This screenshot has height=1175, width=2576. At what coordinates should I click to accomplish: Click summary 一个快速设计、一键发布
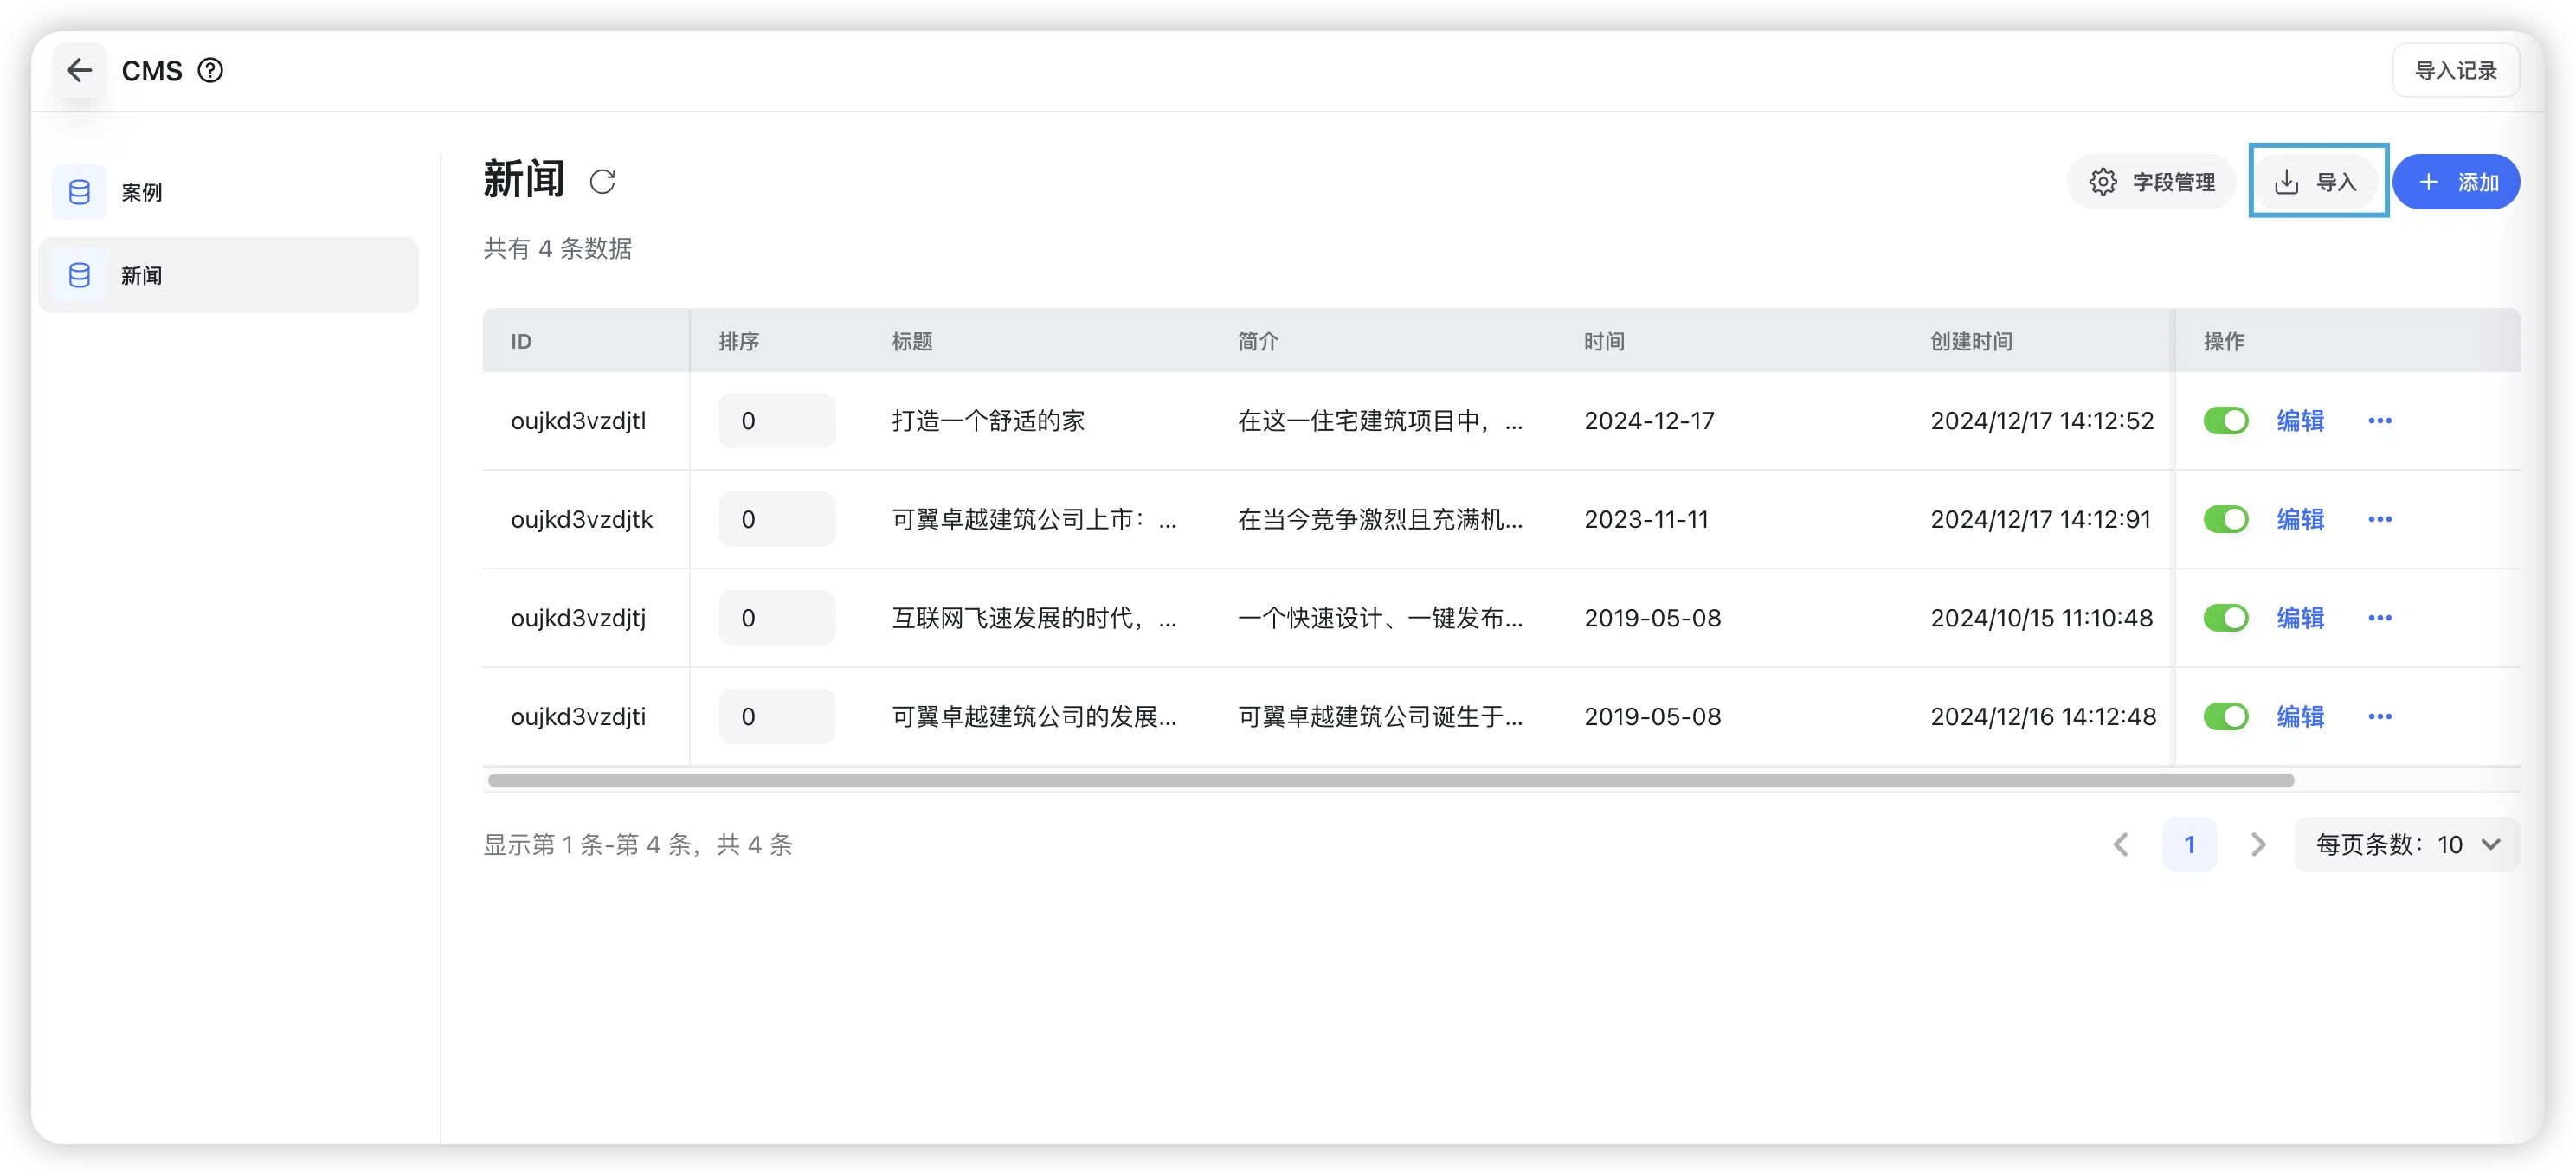click(x=1380, y=618)
